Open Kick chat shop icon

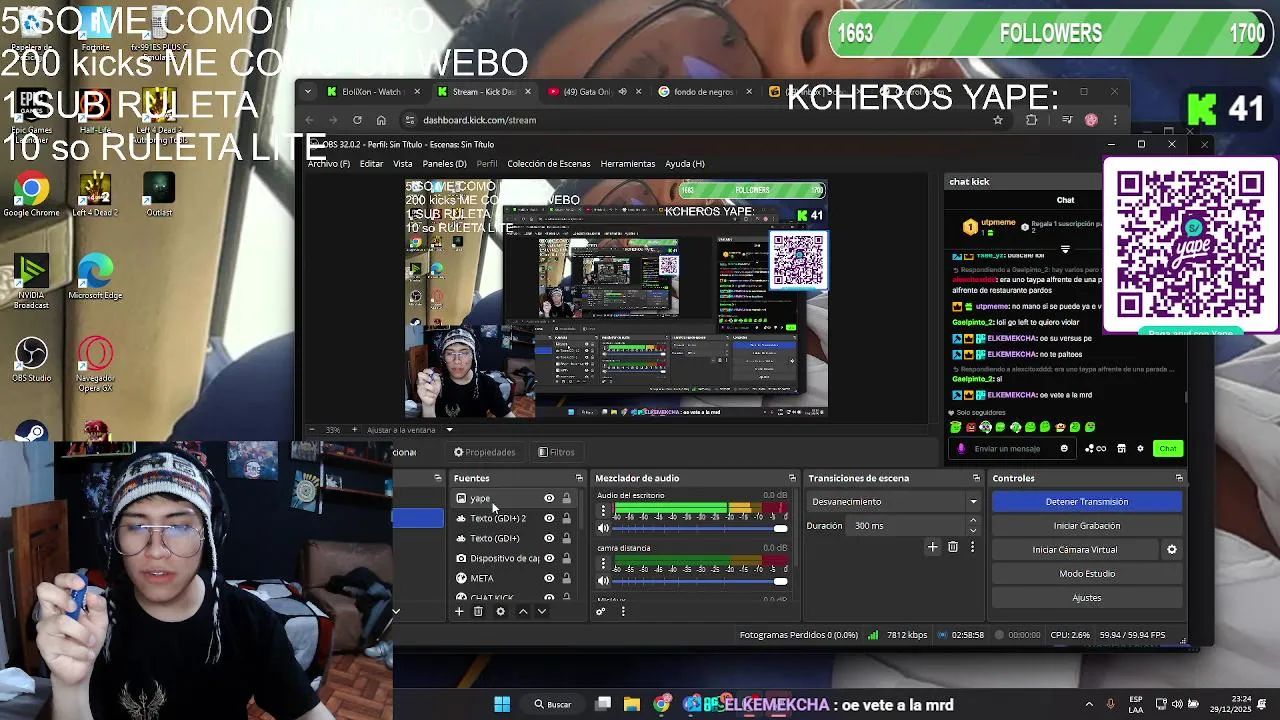[1121, 448]
